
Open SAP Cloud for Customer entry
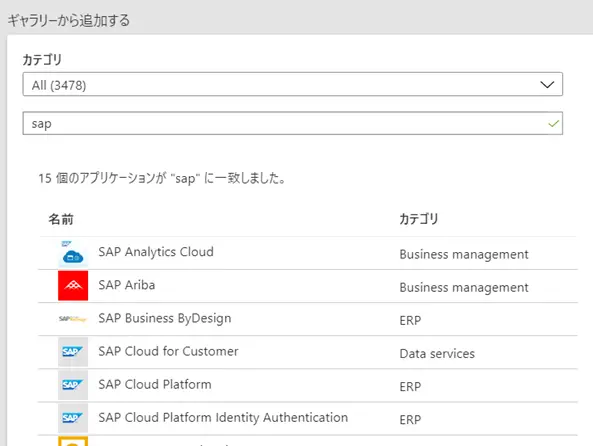(x=168, y=351)
